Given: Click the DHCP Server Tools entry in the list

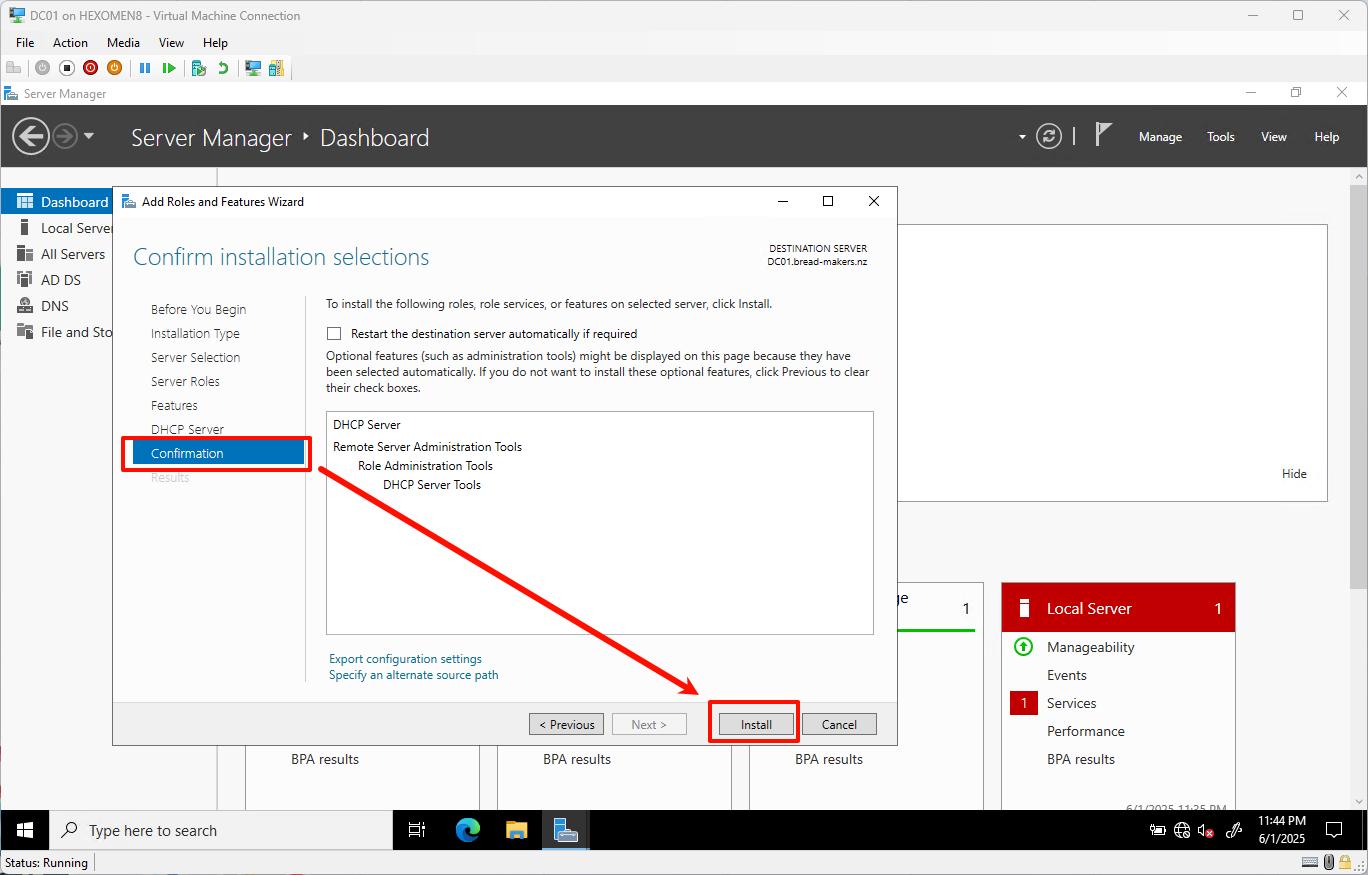Looking at the screenshot, I should pyautogui.click(x=431, y=485).
